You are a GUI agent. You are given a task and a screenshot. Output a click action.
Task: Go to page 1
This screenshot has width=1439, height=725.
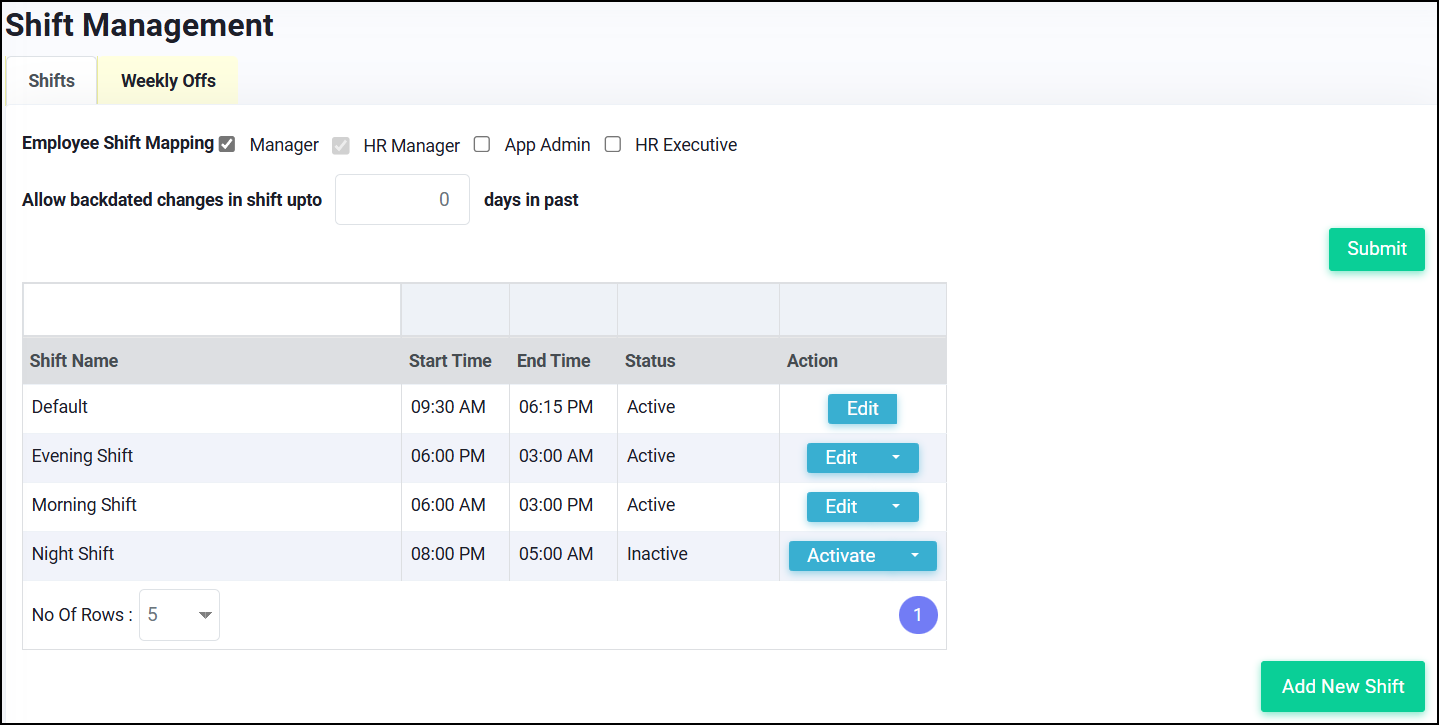pos(918,615)
